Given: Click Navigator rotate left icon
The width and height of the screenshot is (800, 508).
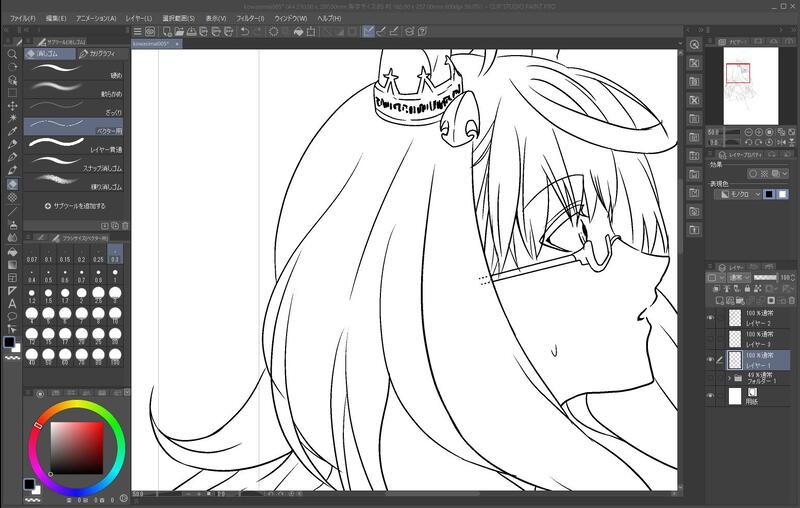Looking at the screenshot, I should click(748, 142).
